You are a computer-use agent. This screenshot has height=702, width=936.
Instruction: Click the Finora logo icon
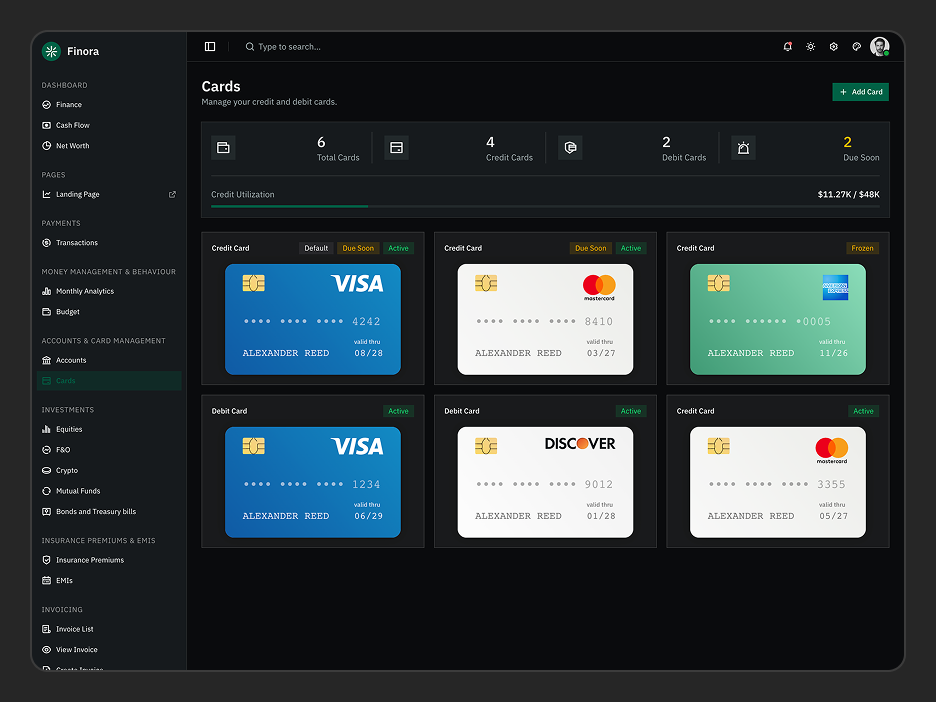[51, 51]
